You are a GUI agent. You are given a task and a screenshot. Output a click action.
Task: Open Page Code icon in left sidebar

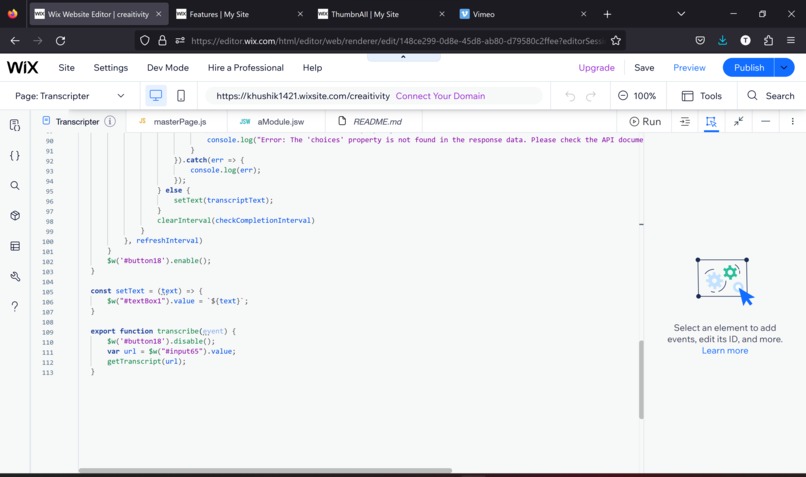15,125
